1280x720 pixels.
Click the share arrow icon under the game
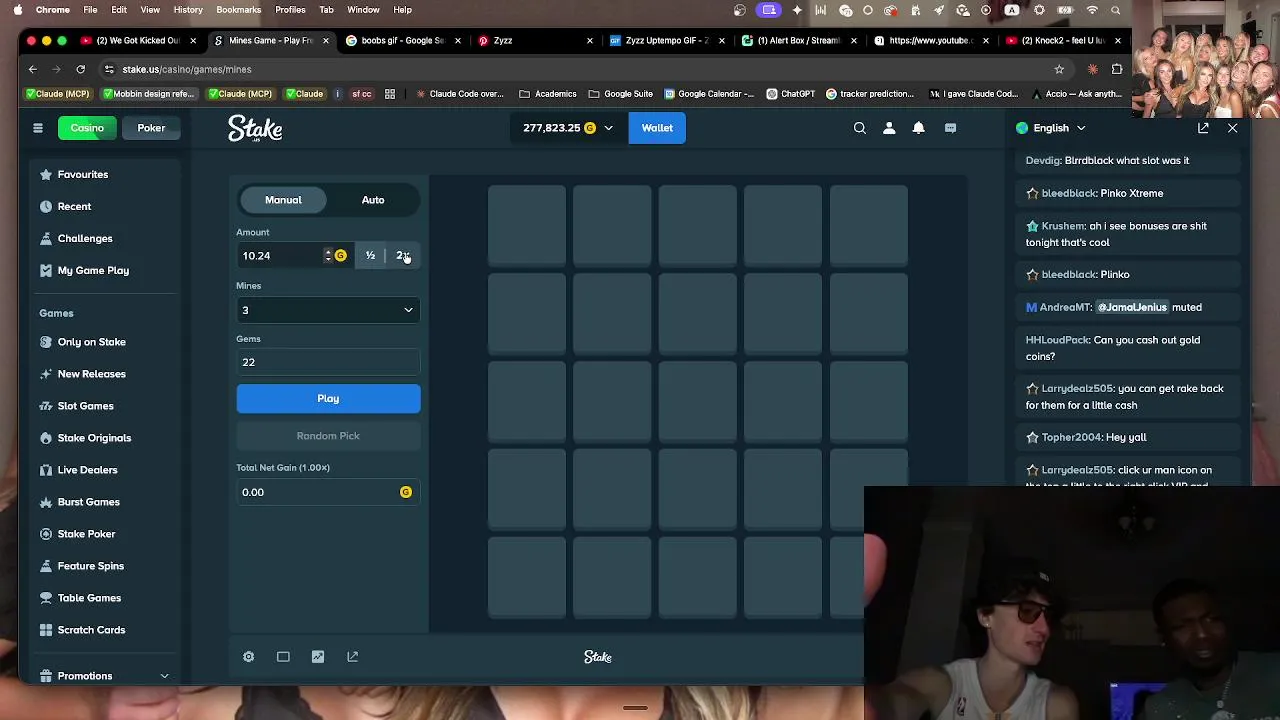click(x=352, y=657)
